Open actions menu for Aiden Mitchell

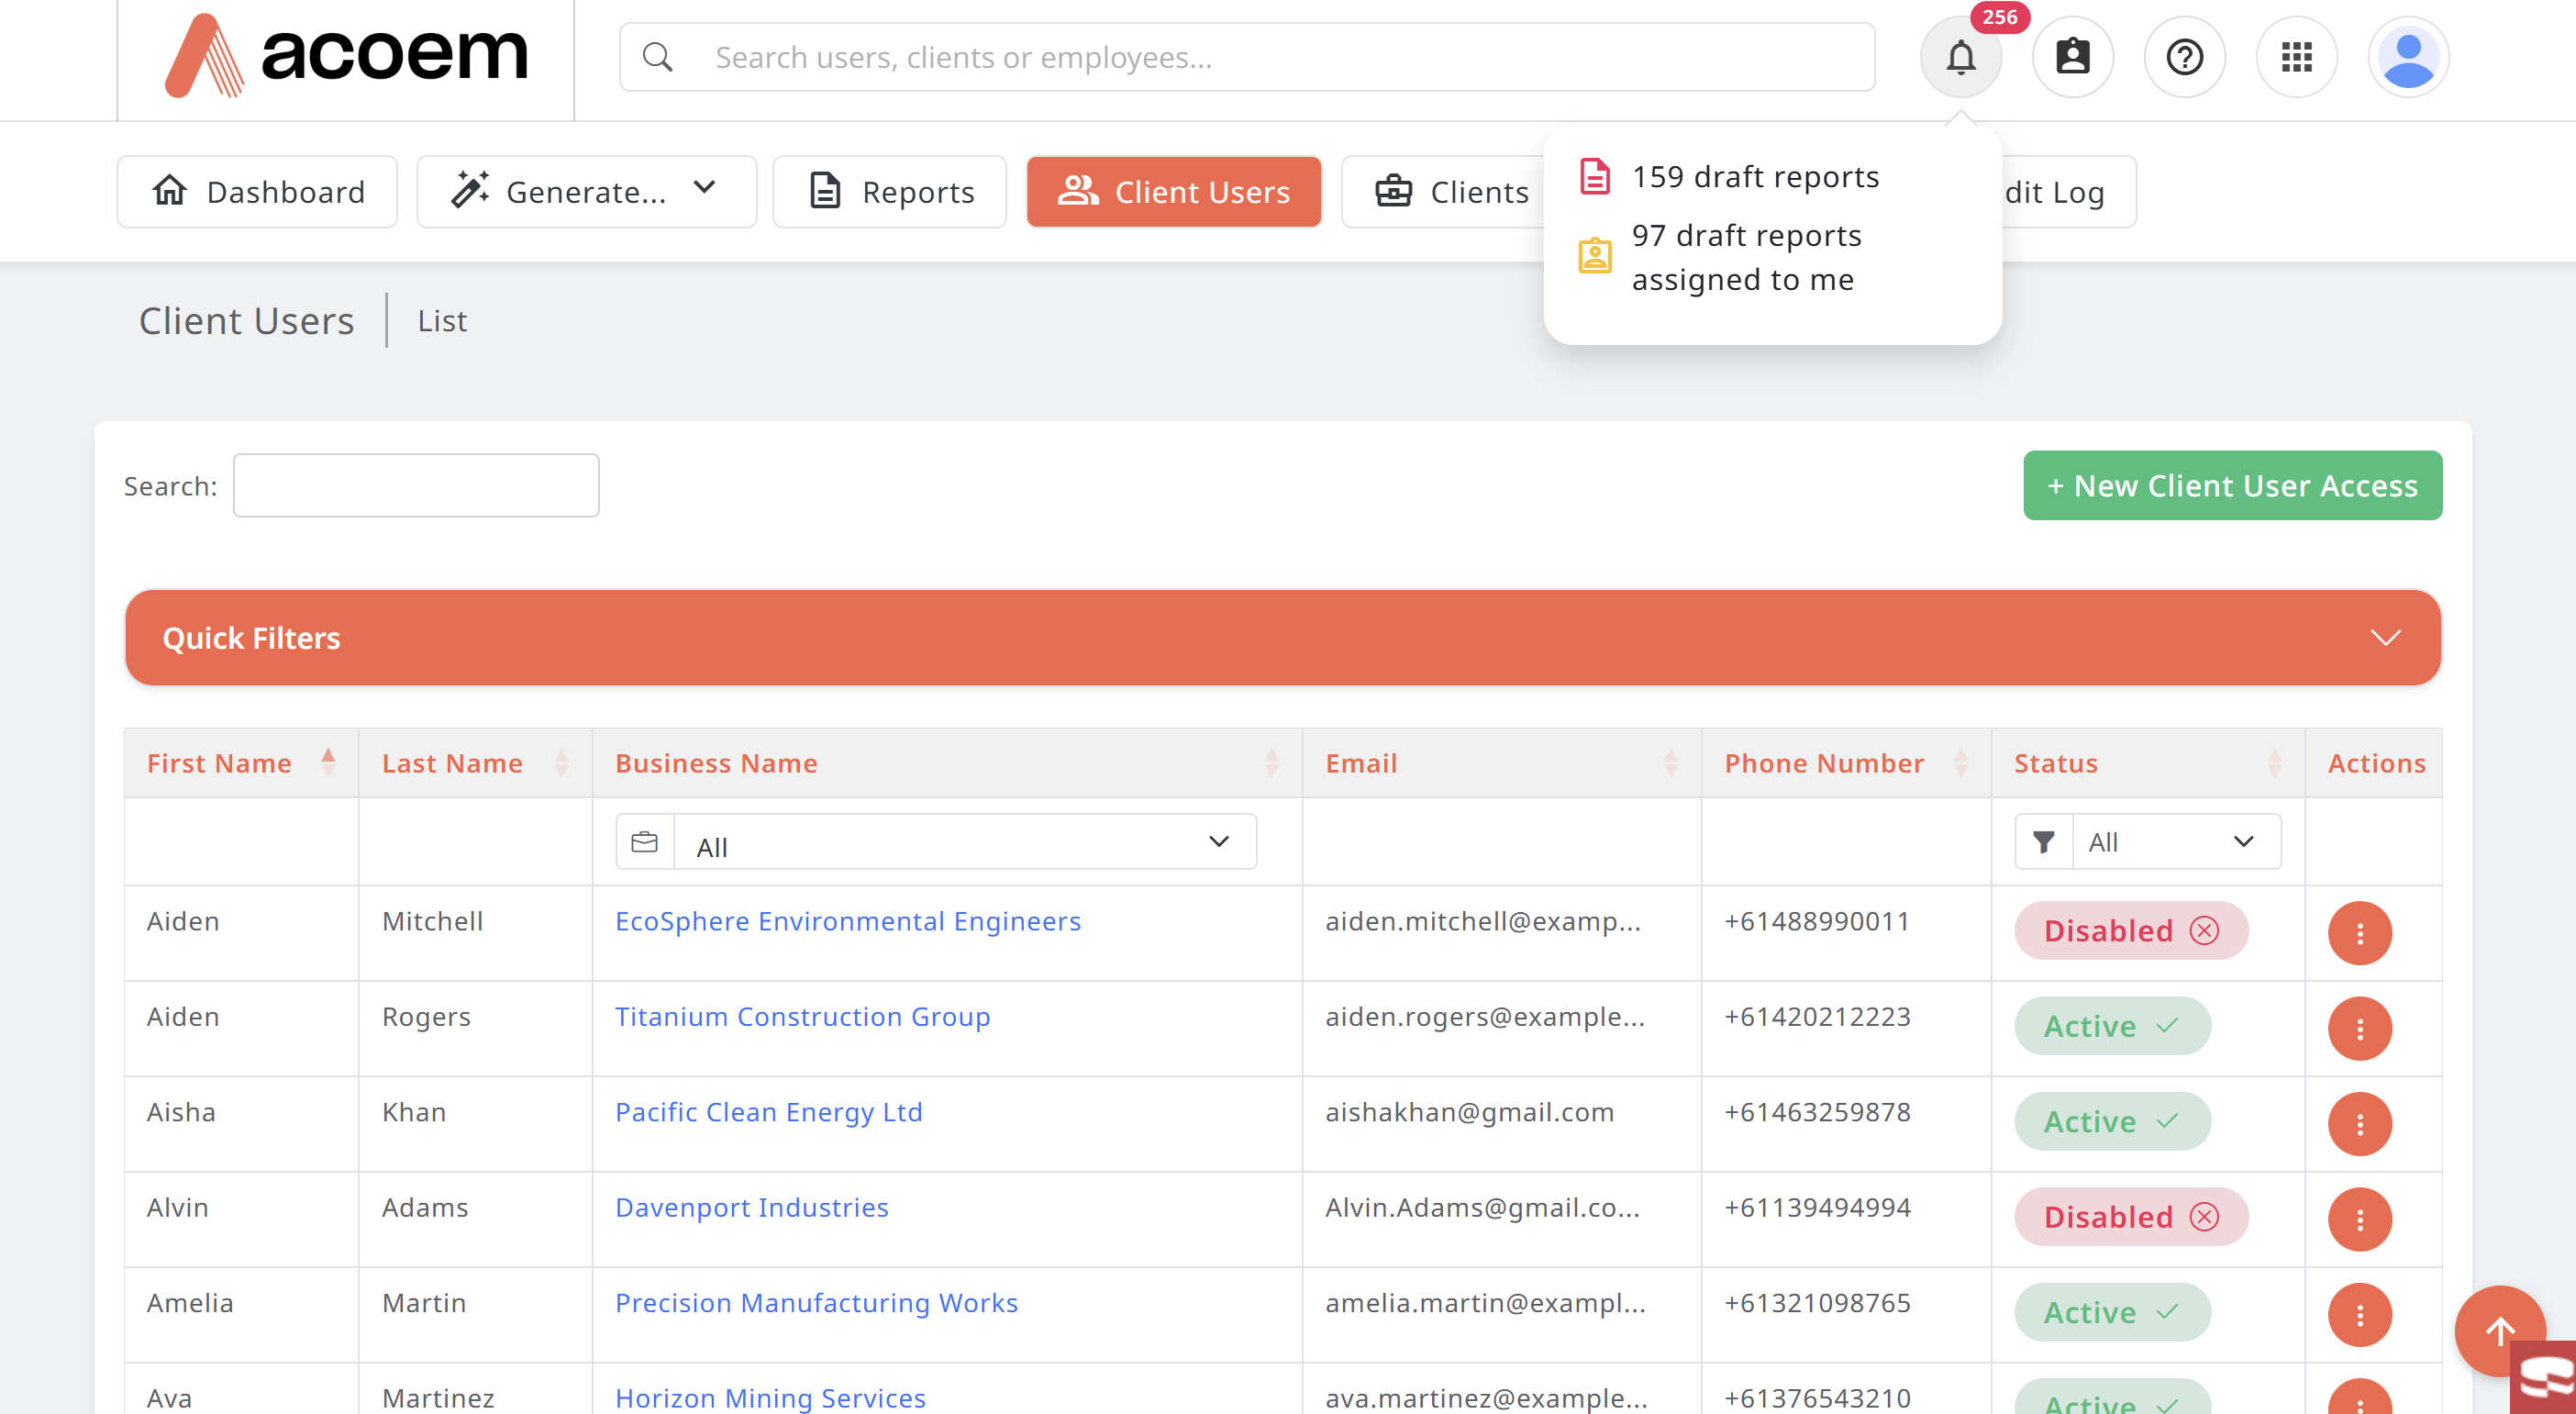click(2359, 933)
